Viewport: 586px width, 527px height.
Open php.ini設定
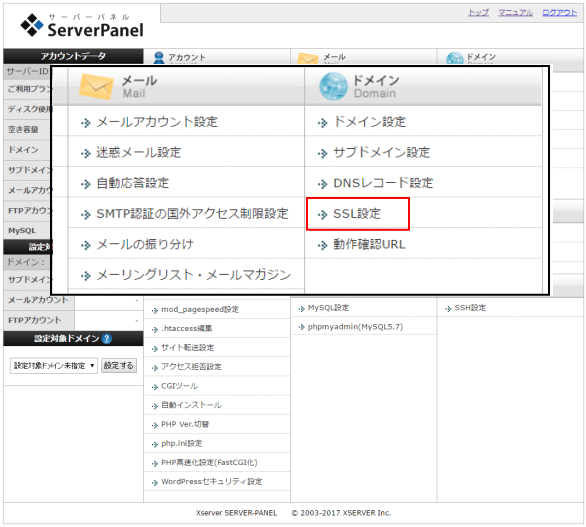[182, 443]
